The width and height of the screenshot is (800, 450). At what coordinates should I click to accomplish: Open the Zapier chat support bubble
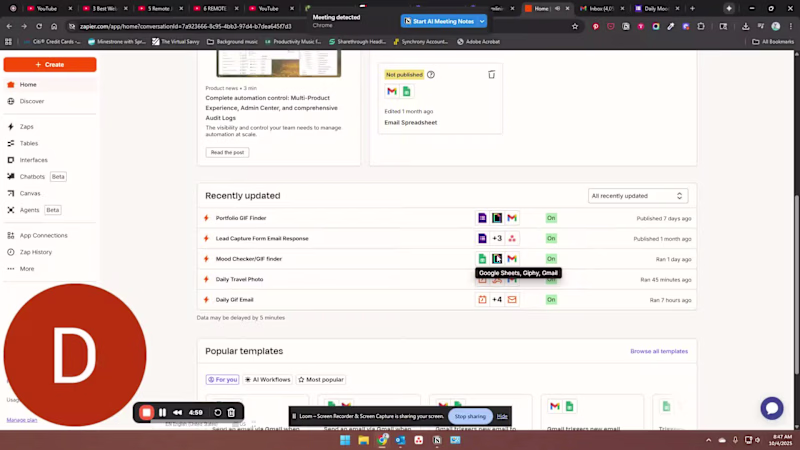[x=771, y=409]
